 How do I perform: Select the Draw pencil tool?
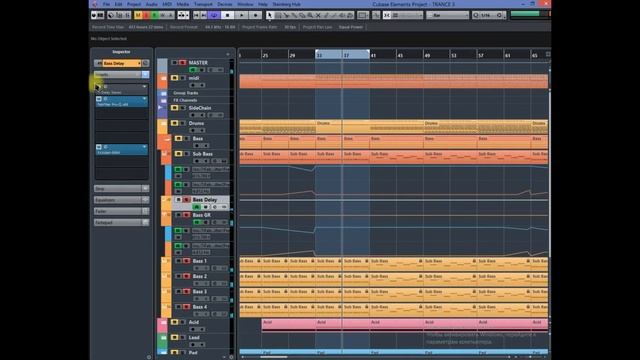click(x=326, y=15)
